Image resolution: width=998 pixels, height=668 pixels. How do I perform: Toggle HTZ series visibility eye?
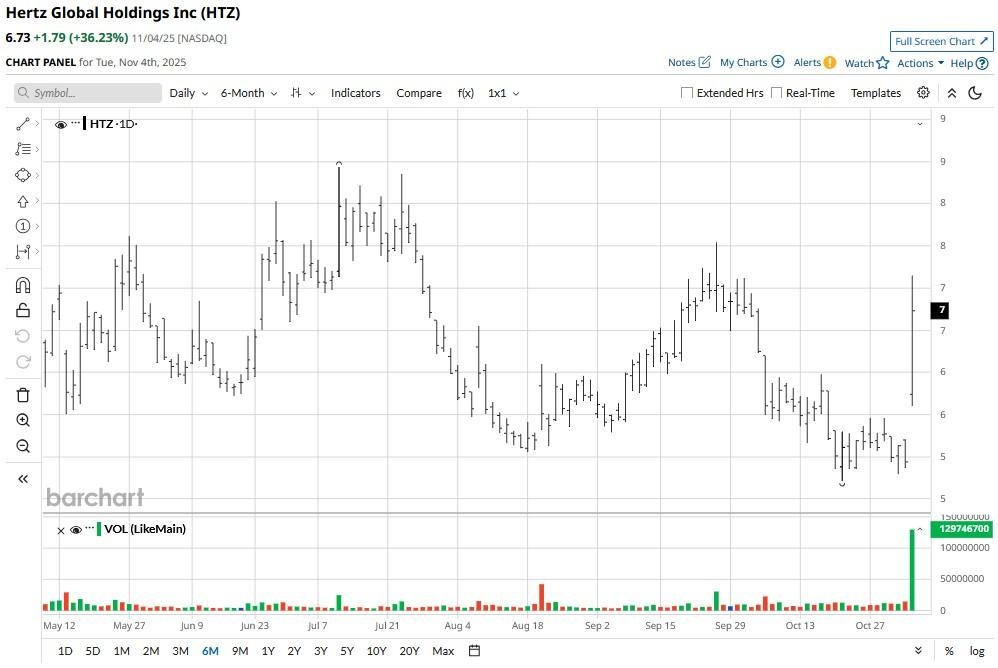point(60,125)
